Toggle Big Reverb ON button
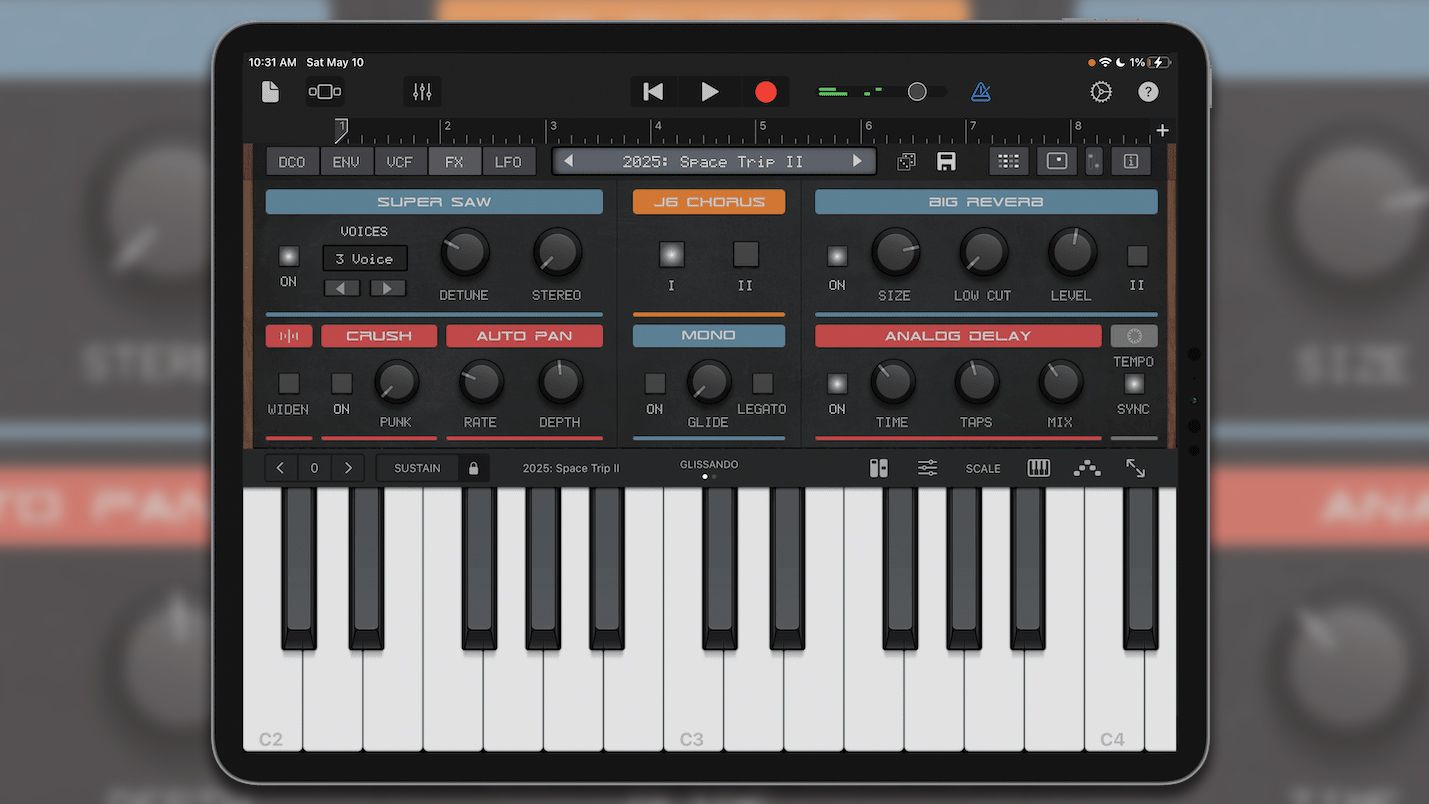Screen dimensions: 1429x804 (x=837, y=256)
